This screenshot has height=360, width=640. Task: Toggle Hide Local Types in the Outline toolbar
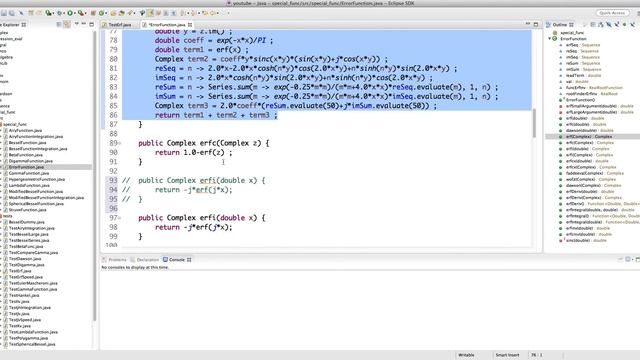[632, 24]
